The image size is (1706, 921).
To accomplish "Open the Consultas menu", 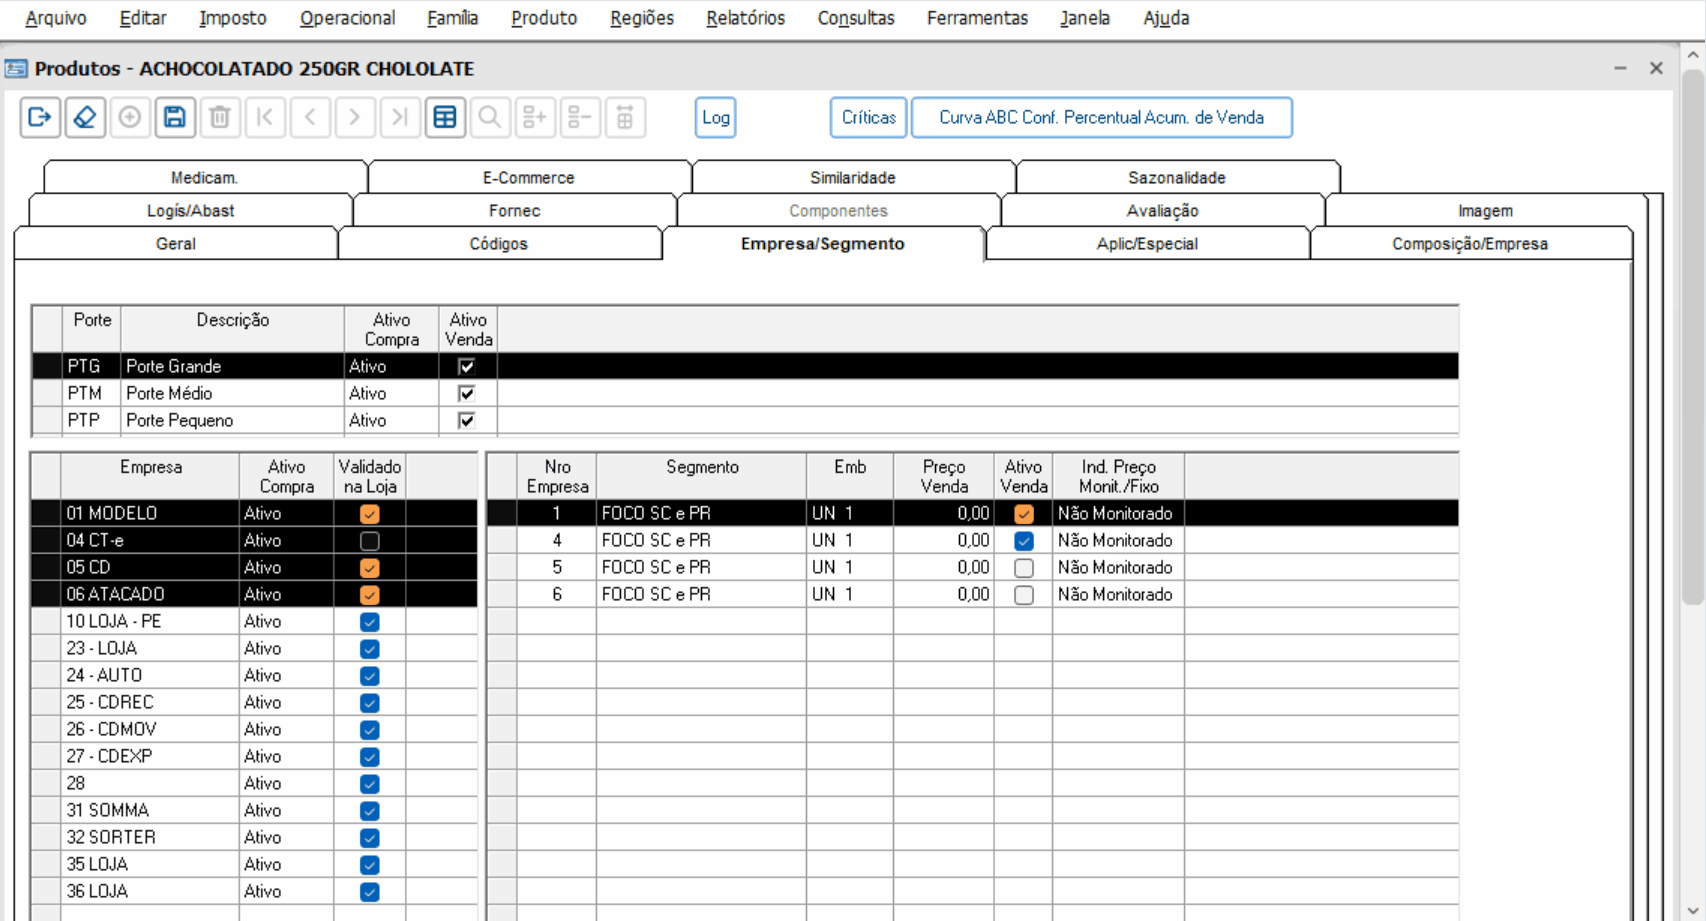I will pyautogui.click(x=856, y=18).
